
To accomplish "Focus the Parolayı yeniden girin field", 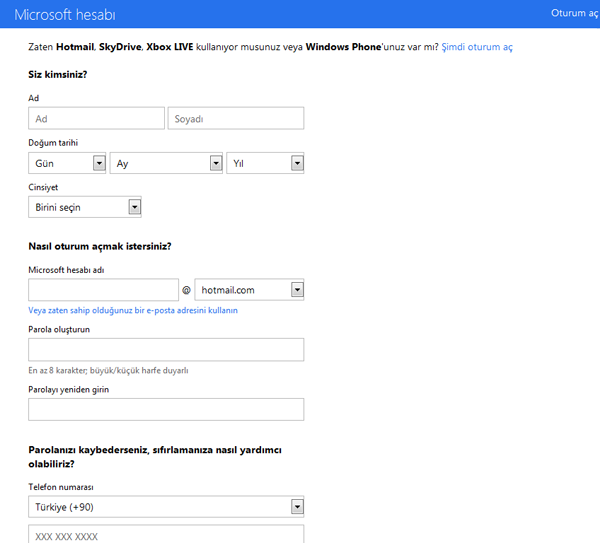I will (166, 409).
